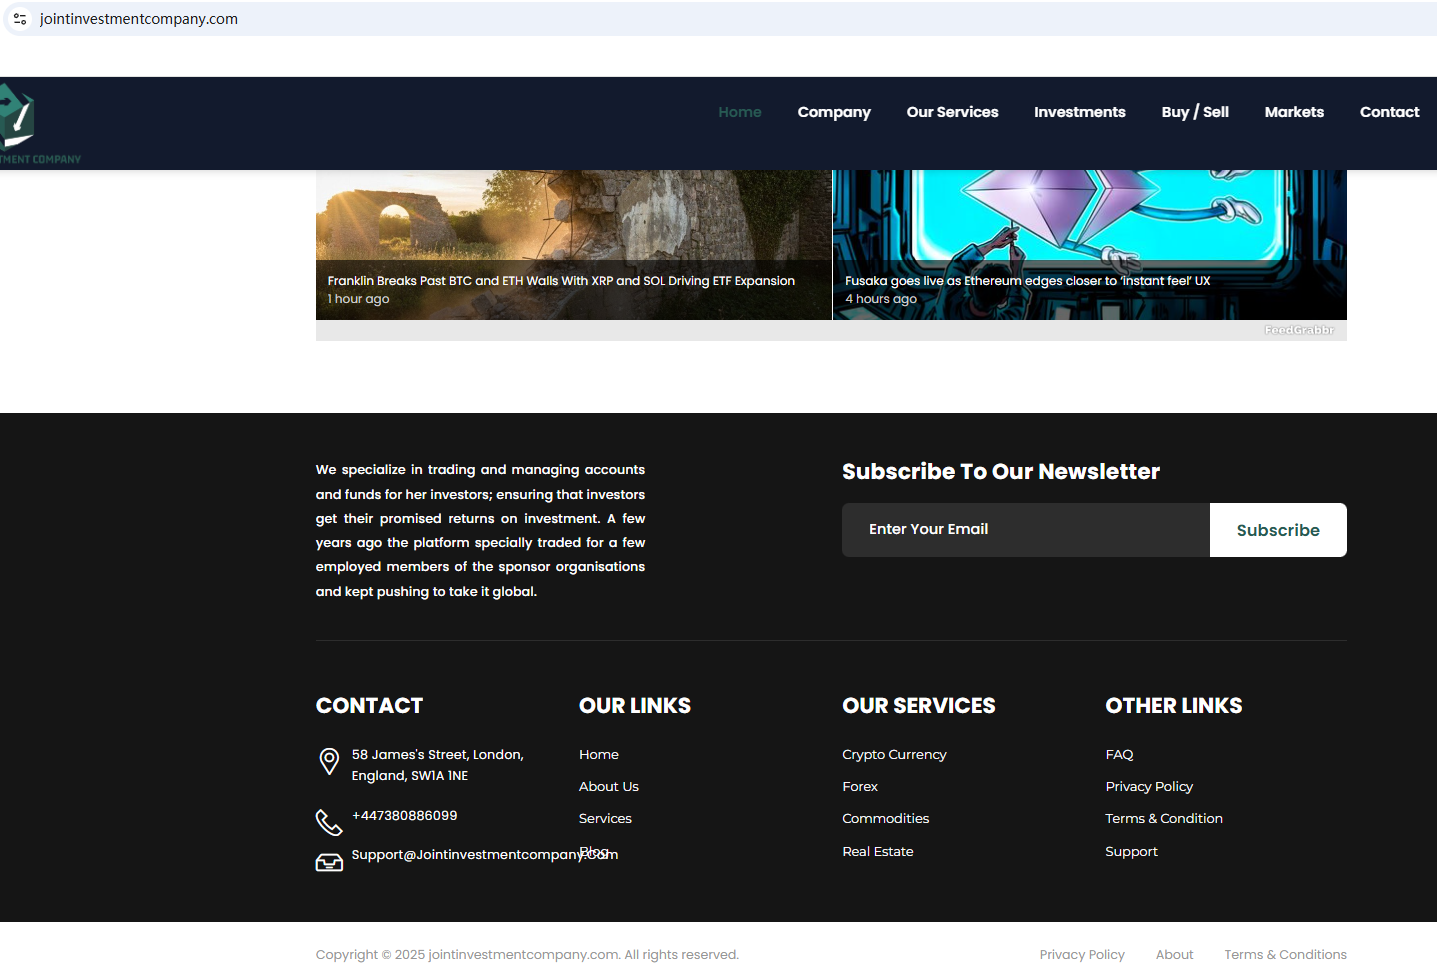Click the location pin icon in Contact
The height and width of the screenshot is (980, 1437).
coord(329,762)
